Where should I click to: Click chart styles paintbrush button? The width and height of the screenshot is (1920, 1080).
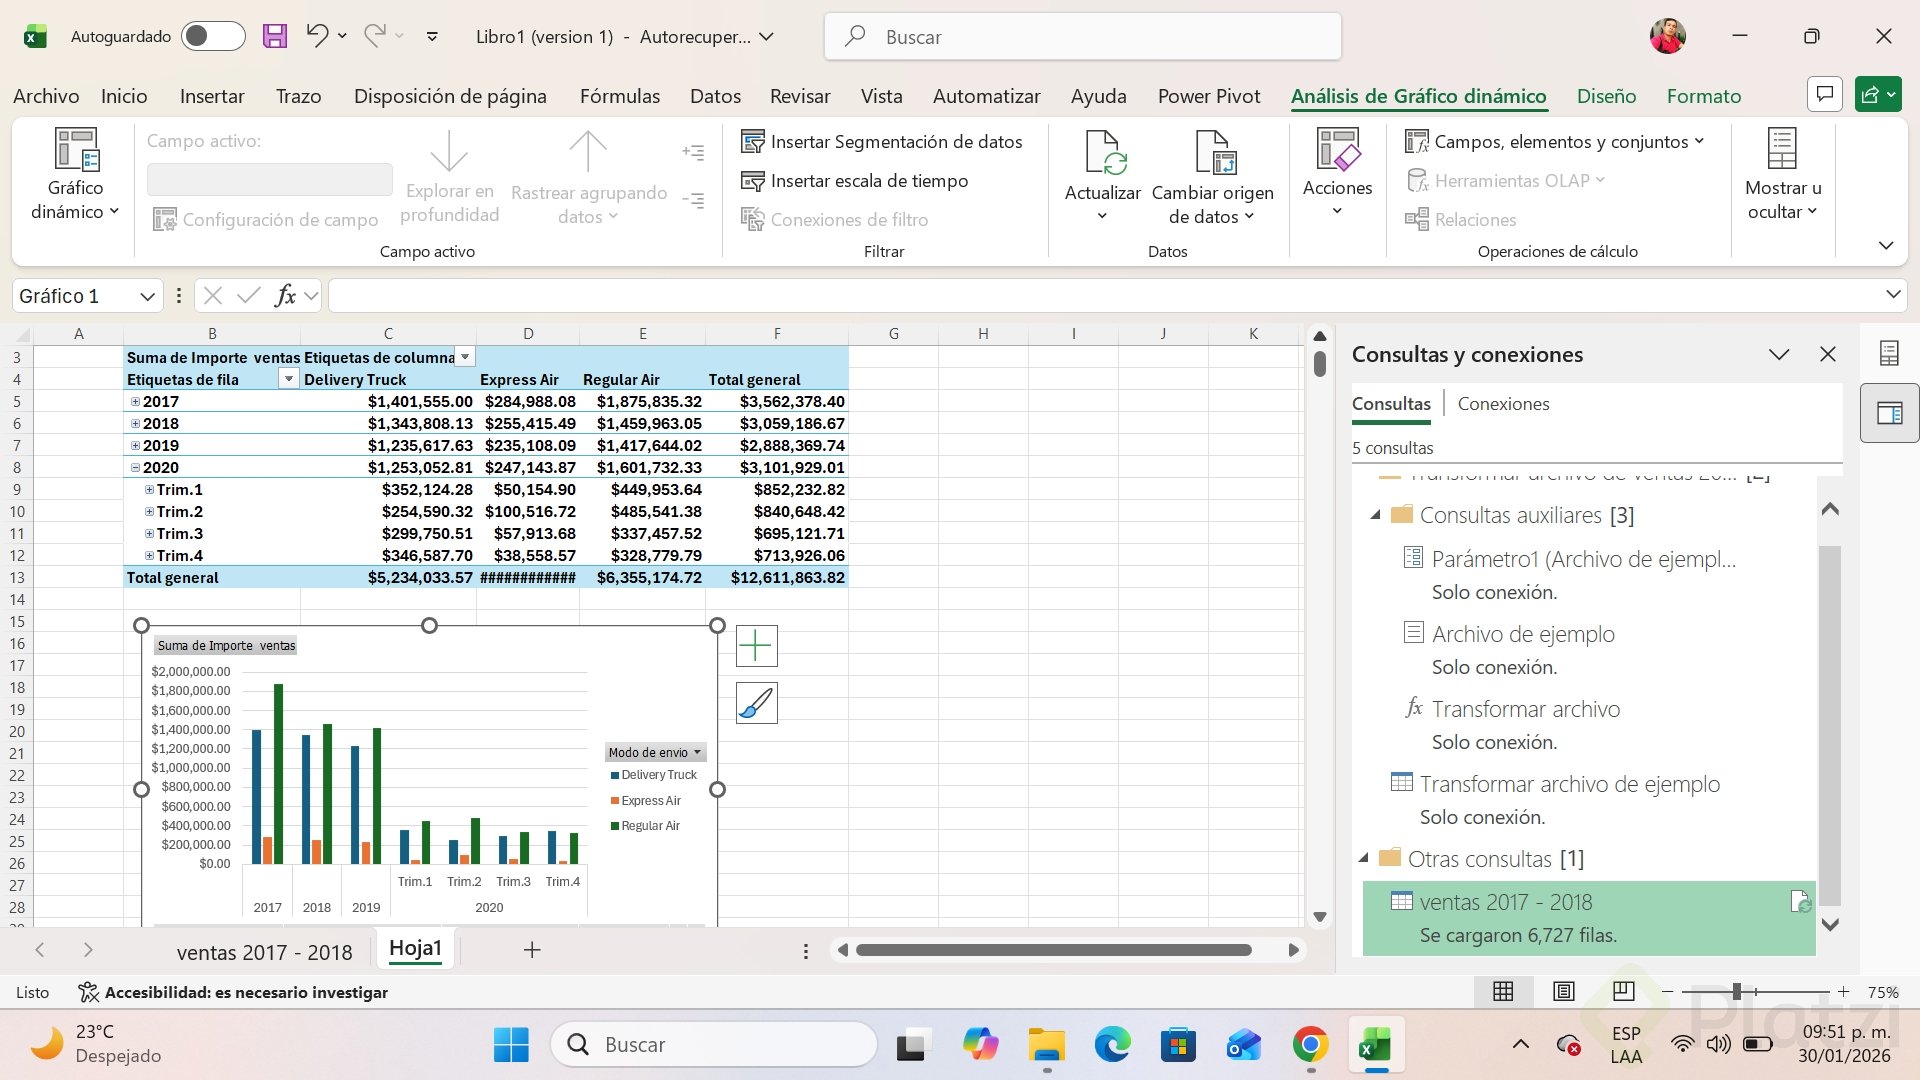click(x=756, y=704)
